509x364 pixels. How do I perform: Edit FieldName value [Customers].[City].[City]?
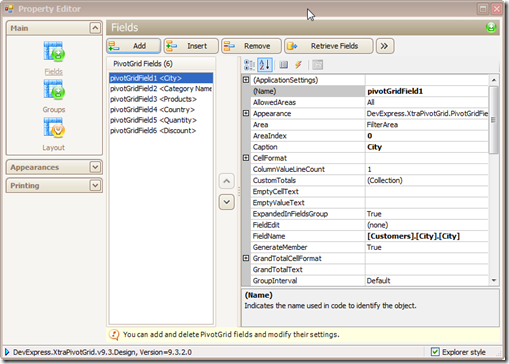pos(427,236)
